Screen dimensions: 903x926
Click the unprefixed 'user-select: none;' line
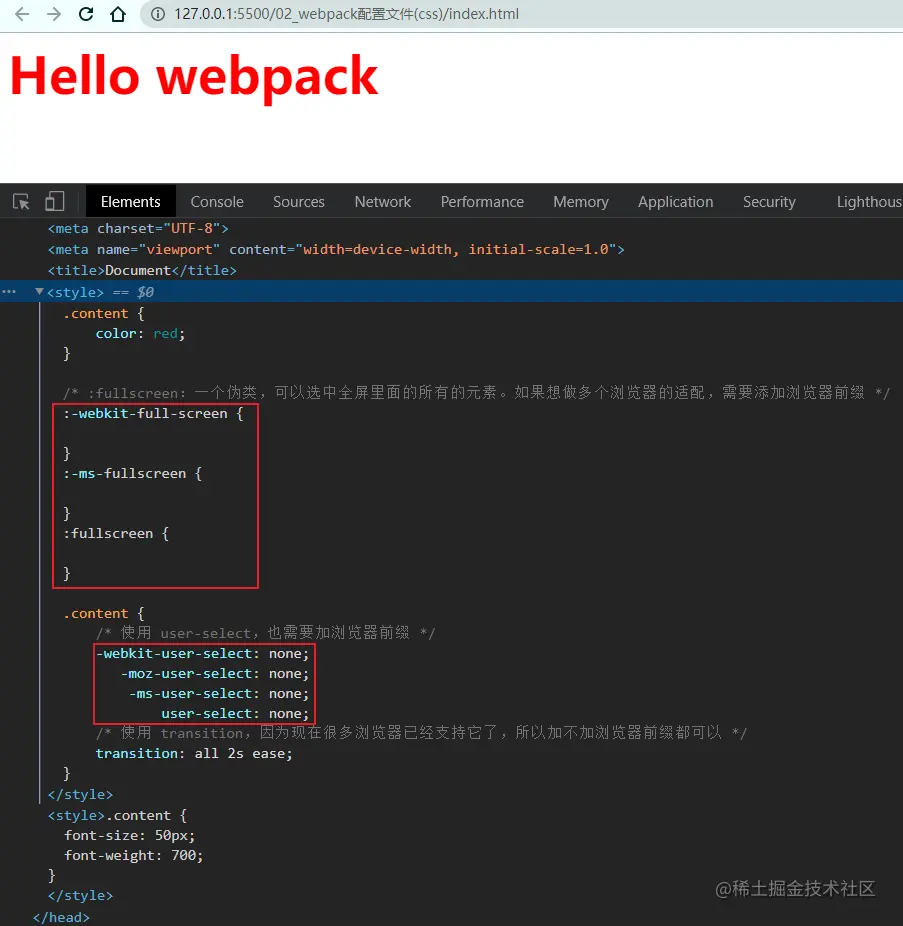235,714
